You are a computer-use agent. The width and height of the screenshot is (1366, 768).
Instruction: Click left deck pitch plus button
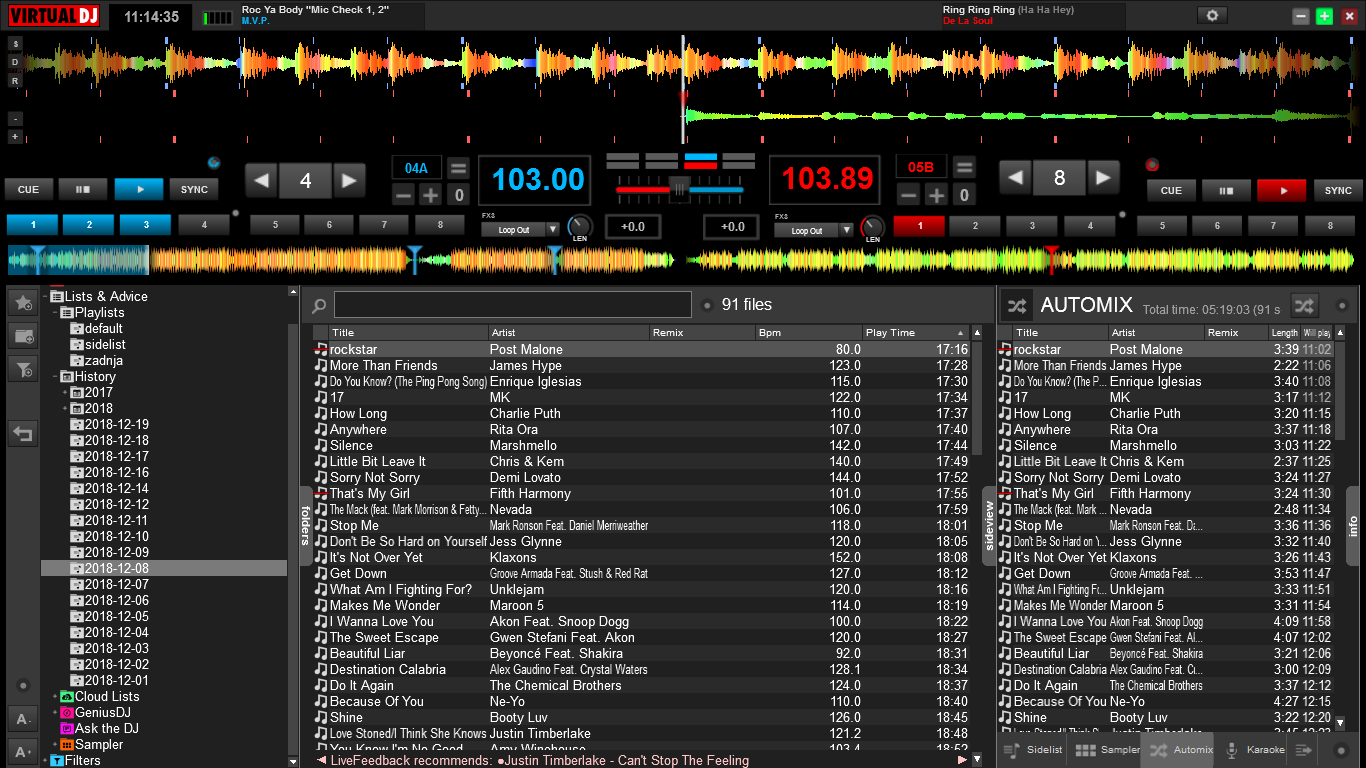tap(430, 195)
